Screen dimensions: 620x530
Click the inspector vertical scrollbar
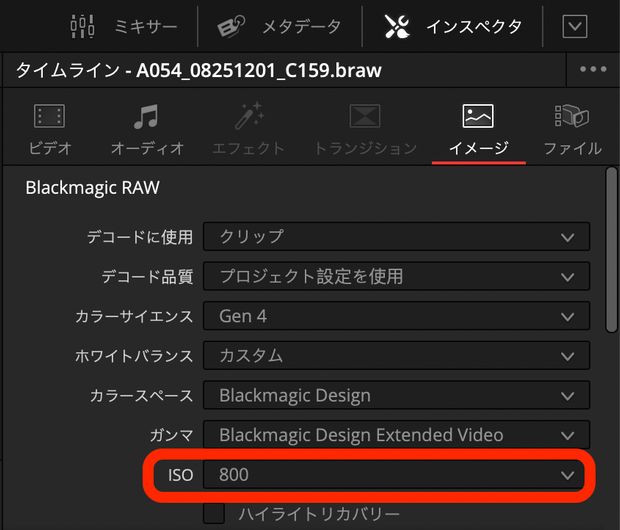click(x=612, y=250)
